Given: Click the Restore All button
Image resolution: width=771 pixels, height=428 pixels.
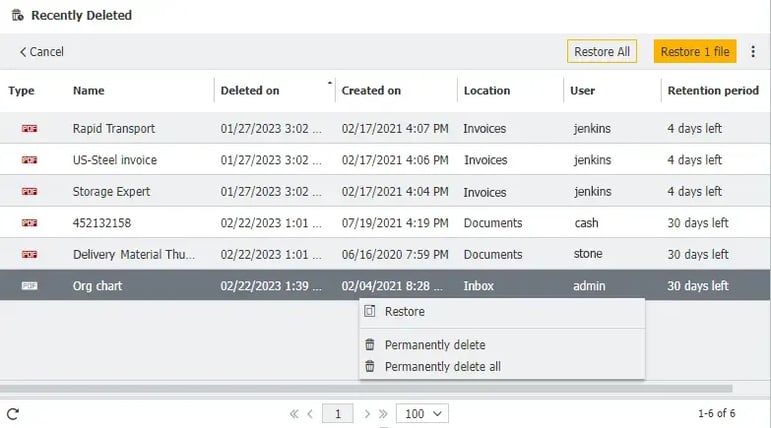Looking at the screenshot, I should [x=602, y=51].
